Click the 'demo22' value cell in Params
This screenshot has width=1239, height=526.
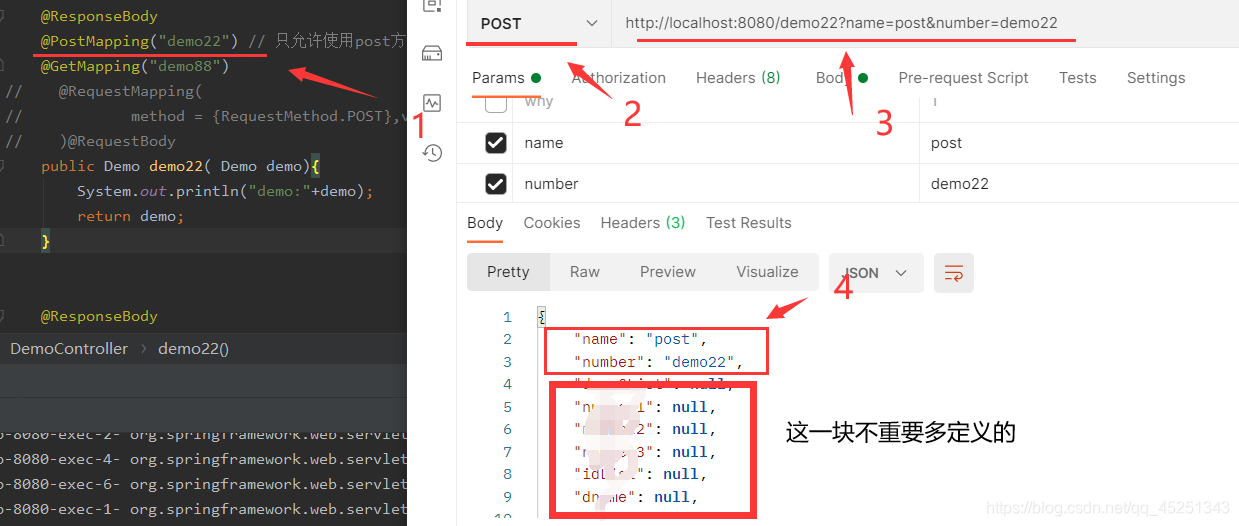click(x=1079, y=184)
